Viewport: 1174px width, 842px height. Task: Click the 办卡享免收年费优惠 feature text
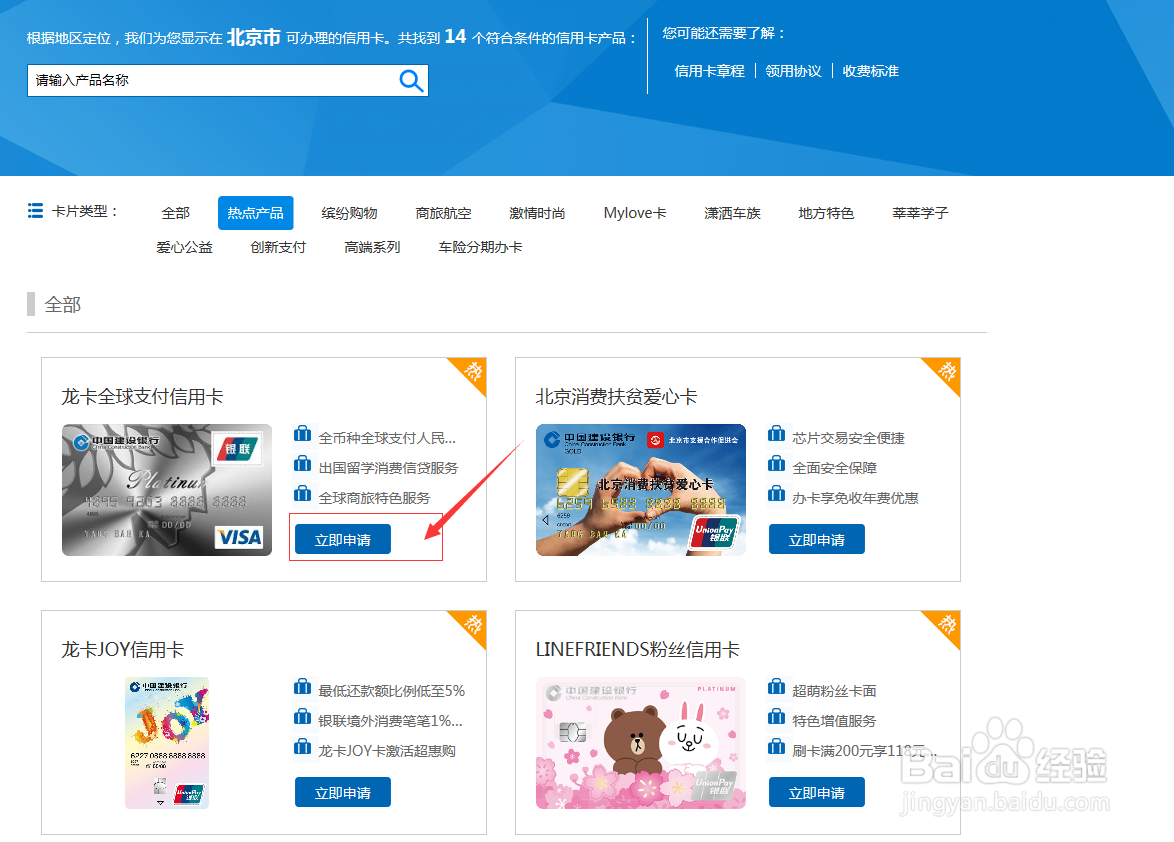click(855, 498)
